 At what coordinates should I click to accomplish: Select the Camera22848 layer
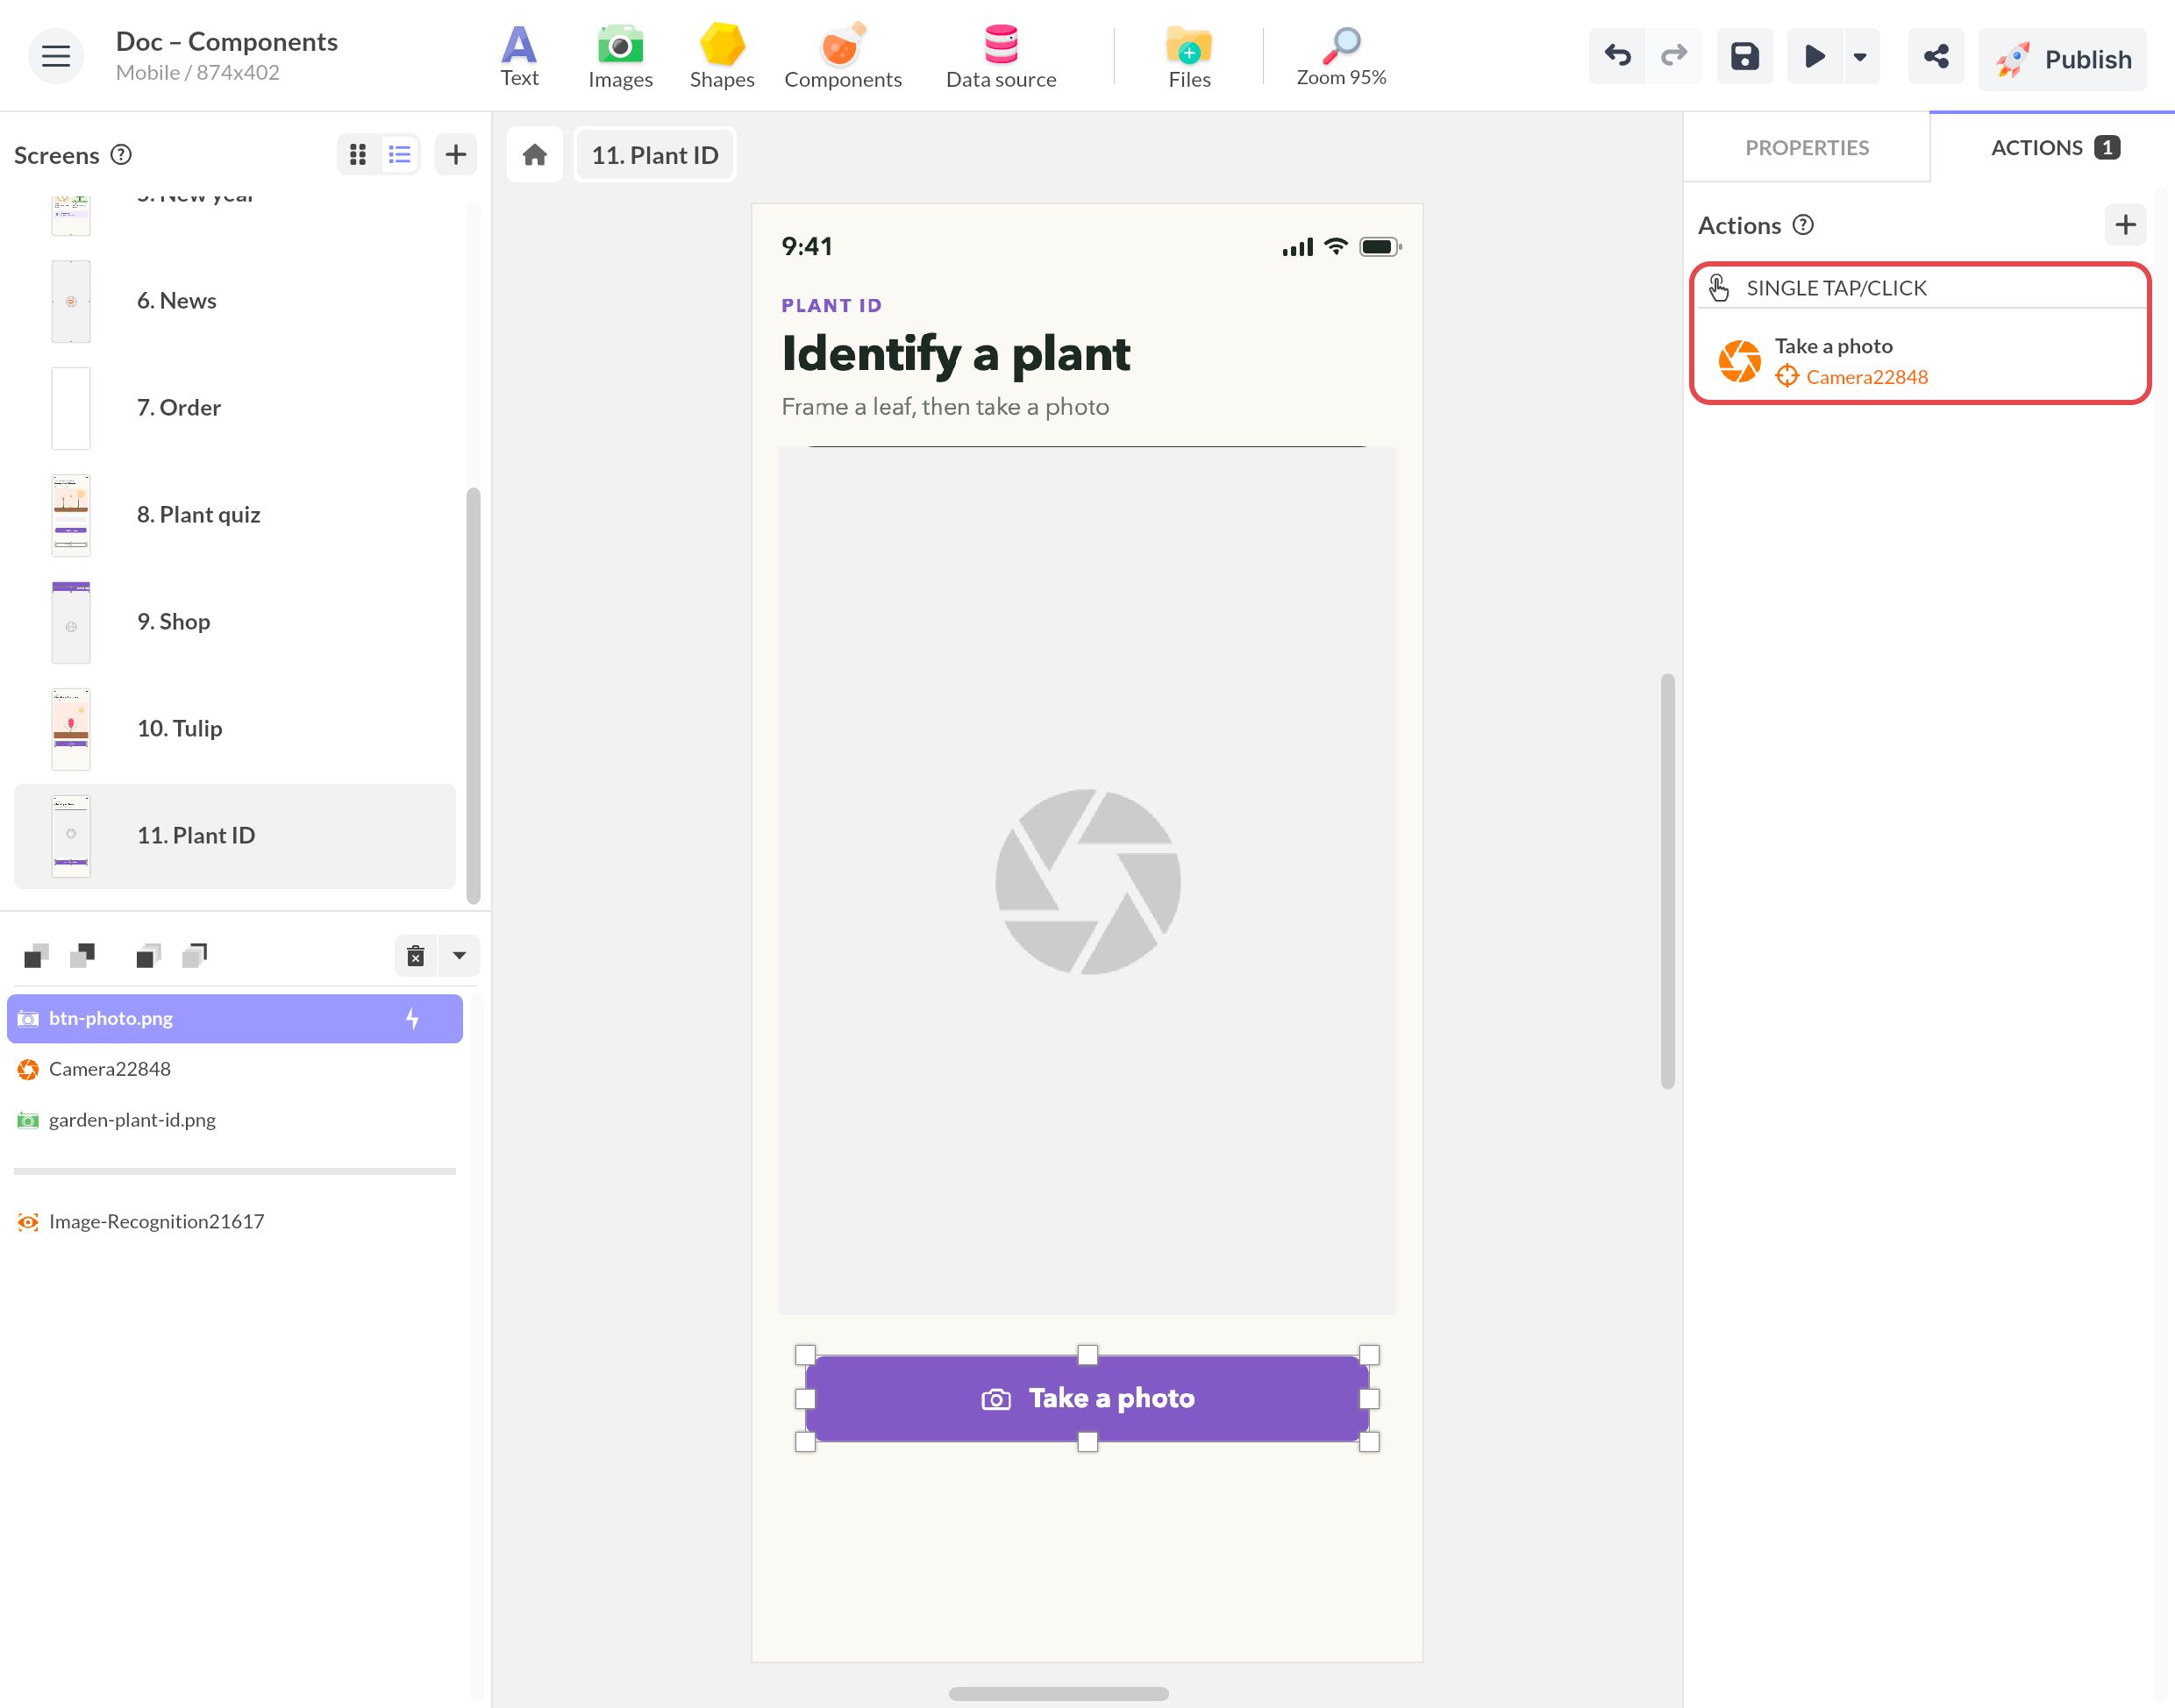[x=234, y=1069]
